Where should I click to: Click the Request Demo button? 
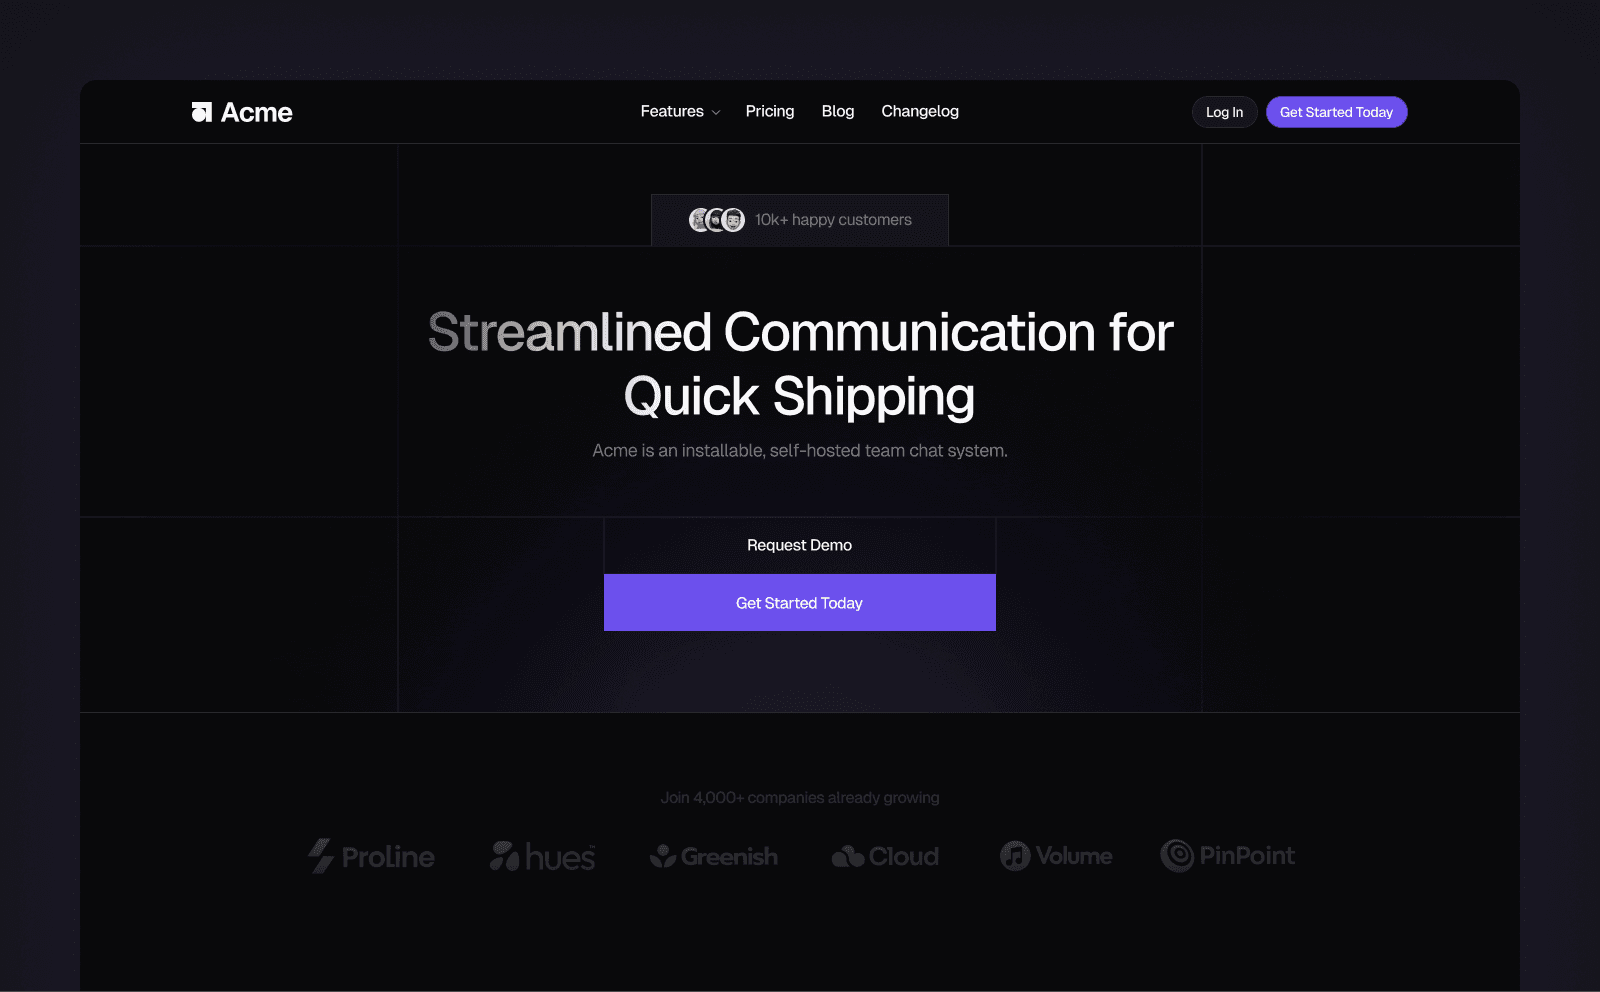[x=800, y=545]
